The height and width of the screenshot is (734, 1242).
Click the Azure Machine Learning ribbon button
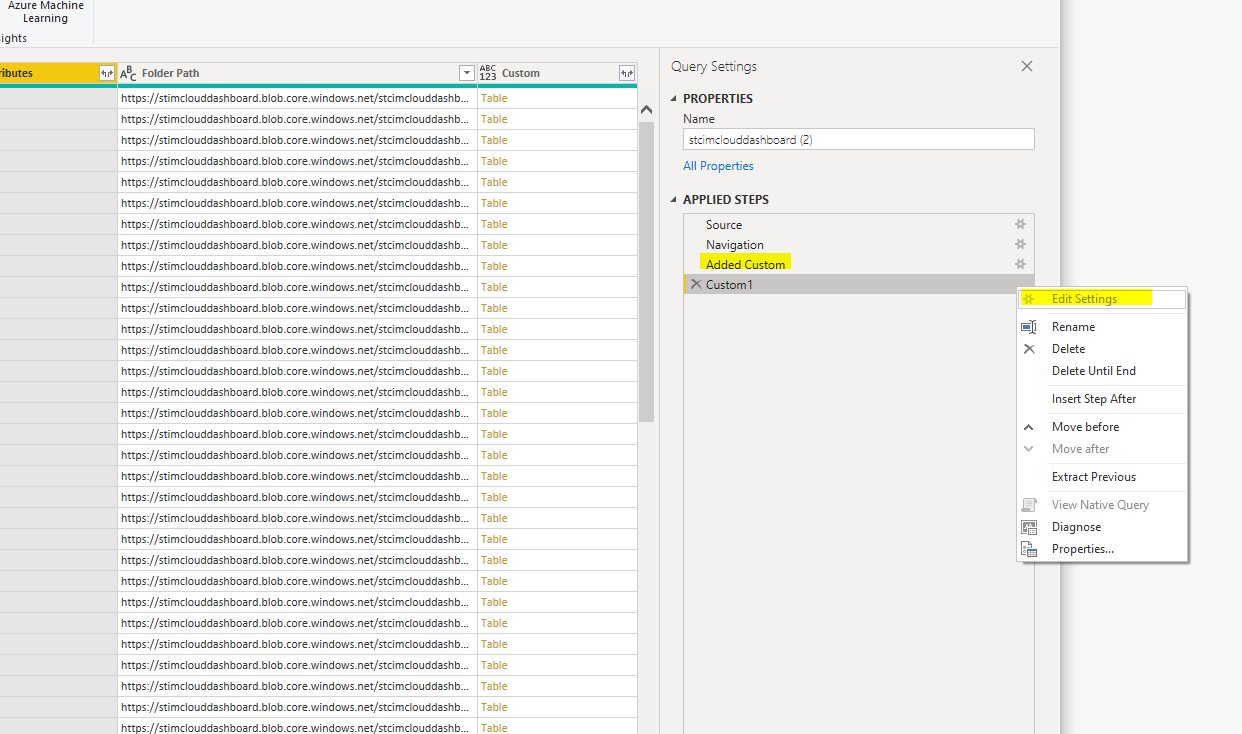pyautogui.click(x=46, y=12)
